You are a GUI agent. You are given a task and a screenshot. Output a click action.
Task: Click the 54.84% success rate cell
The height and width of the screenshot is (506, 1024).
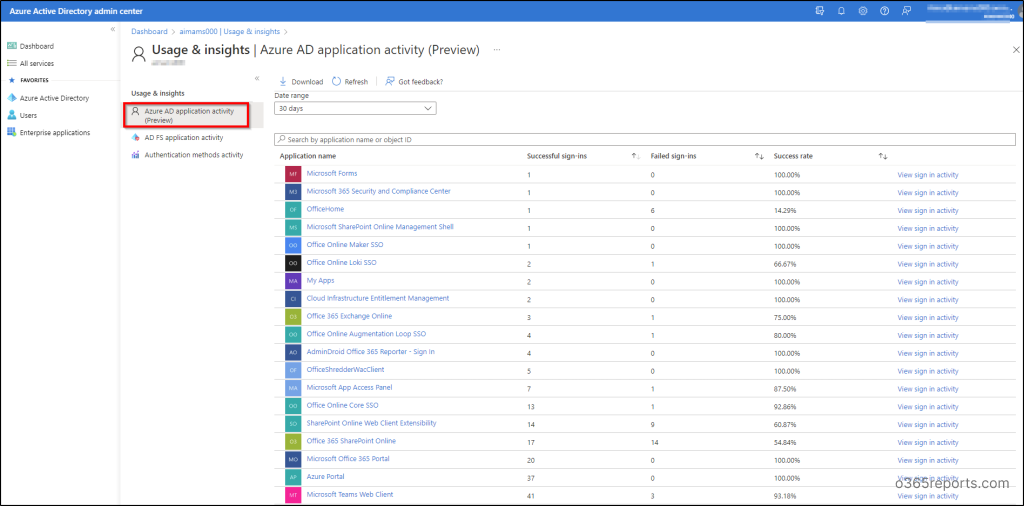pos(784,443)
